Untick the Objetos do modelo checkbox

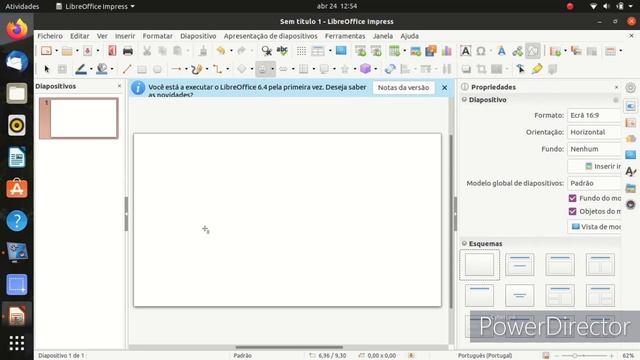click(572, 211)
